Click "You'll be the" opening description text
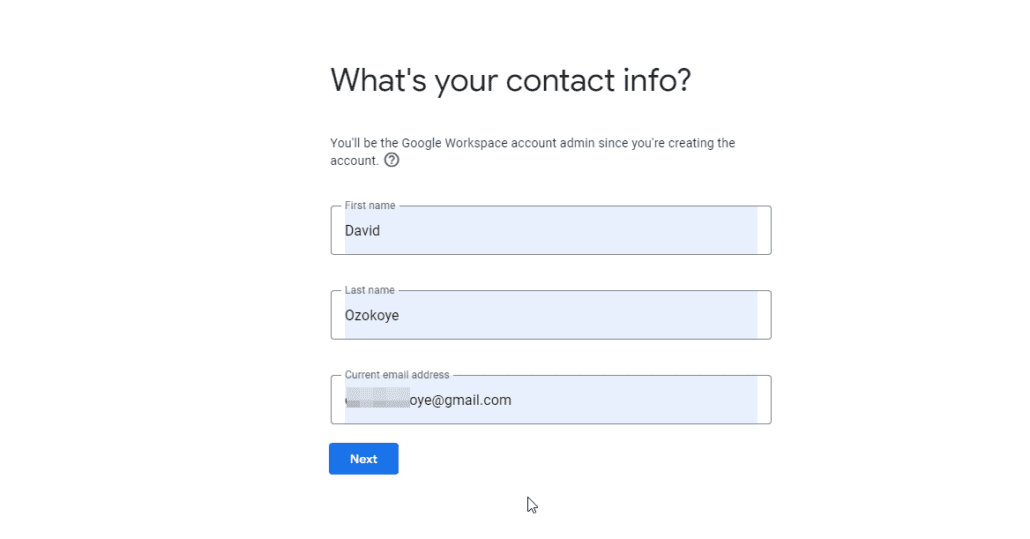Screen dimensions: 1030x539 (365, 143)
